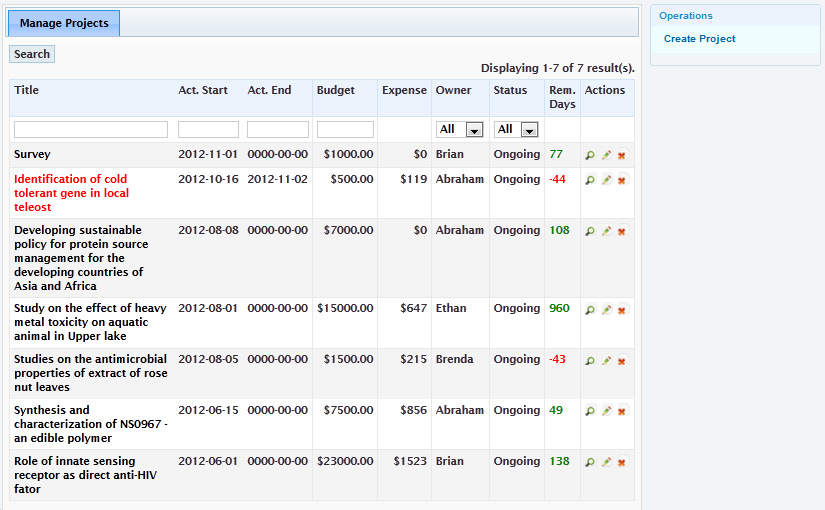Sort projects by Budget column header
Viewport: 825px width, 510px height.
pos(335,90)
